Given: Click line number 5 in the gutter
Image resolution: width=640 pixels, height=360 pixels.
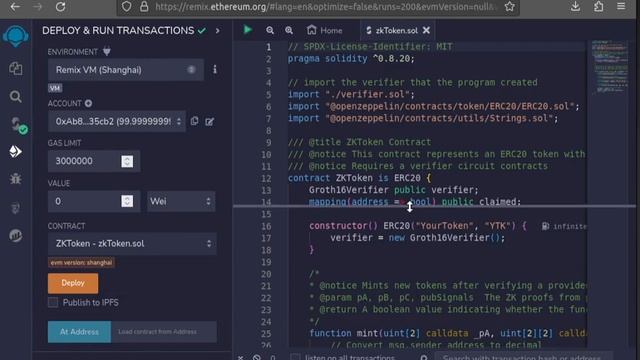Looking at the screenshot, I should [268, 95].
